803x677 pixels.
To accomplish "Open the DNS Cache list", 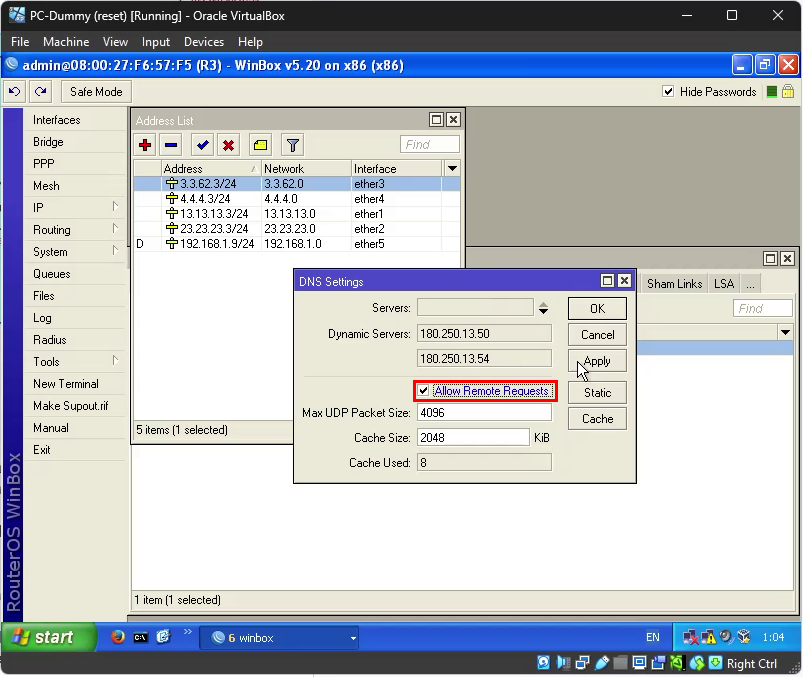I will tap(597, 419).
